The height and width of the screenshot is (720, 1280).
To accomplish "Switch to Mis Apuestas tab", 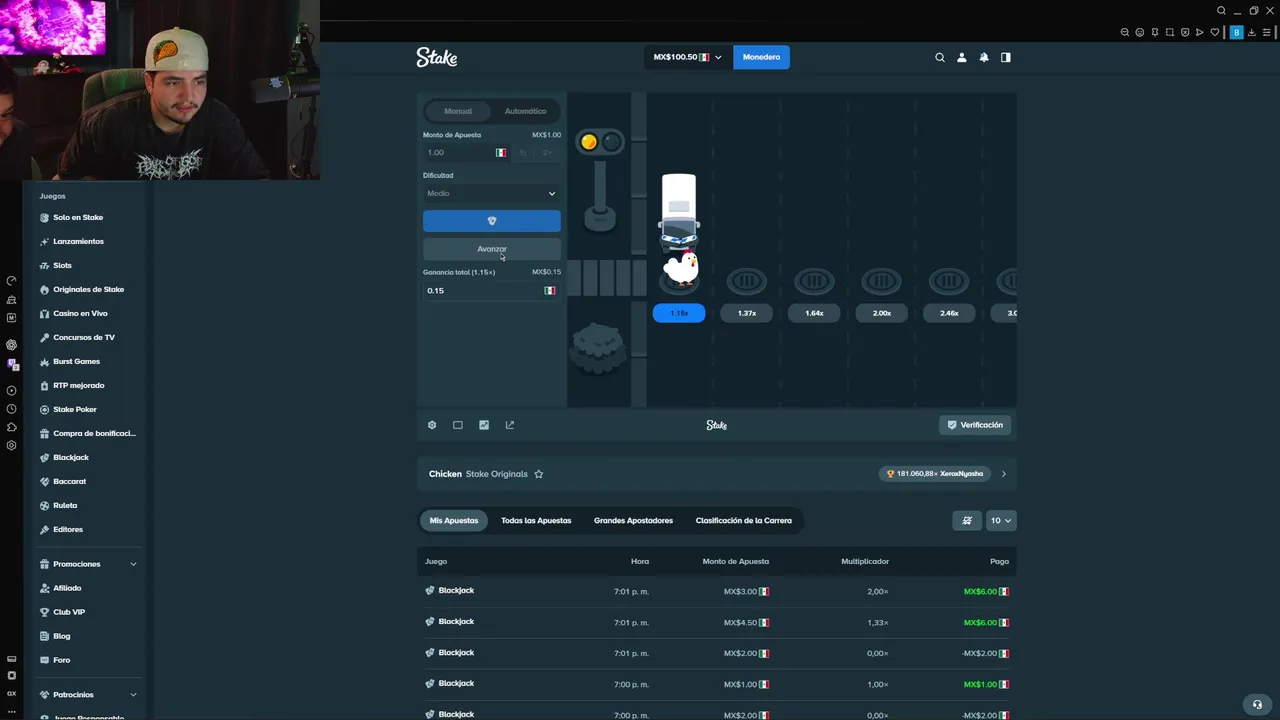I will (454, 520).
